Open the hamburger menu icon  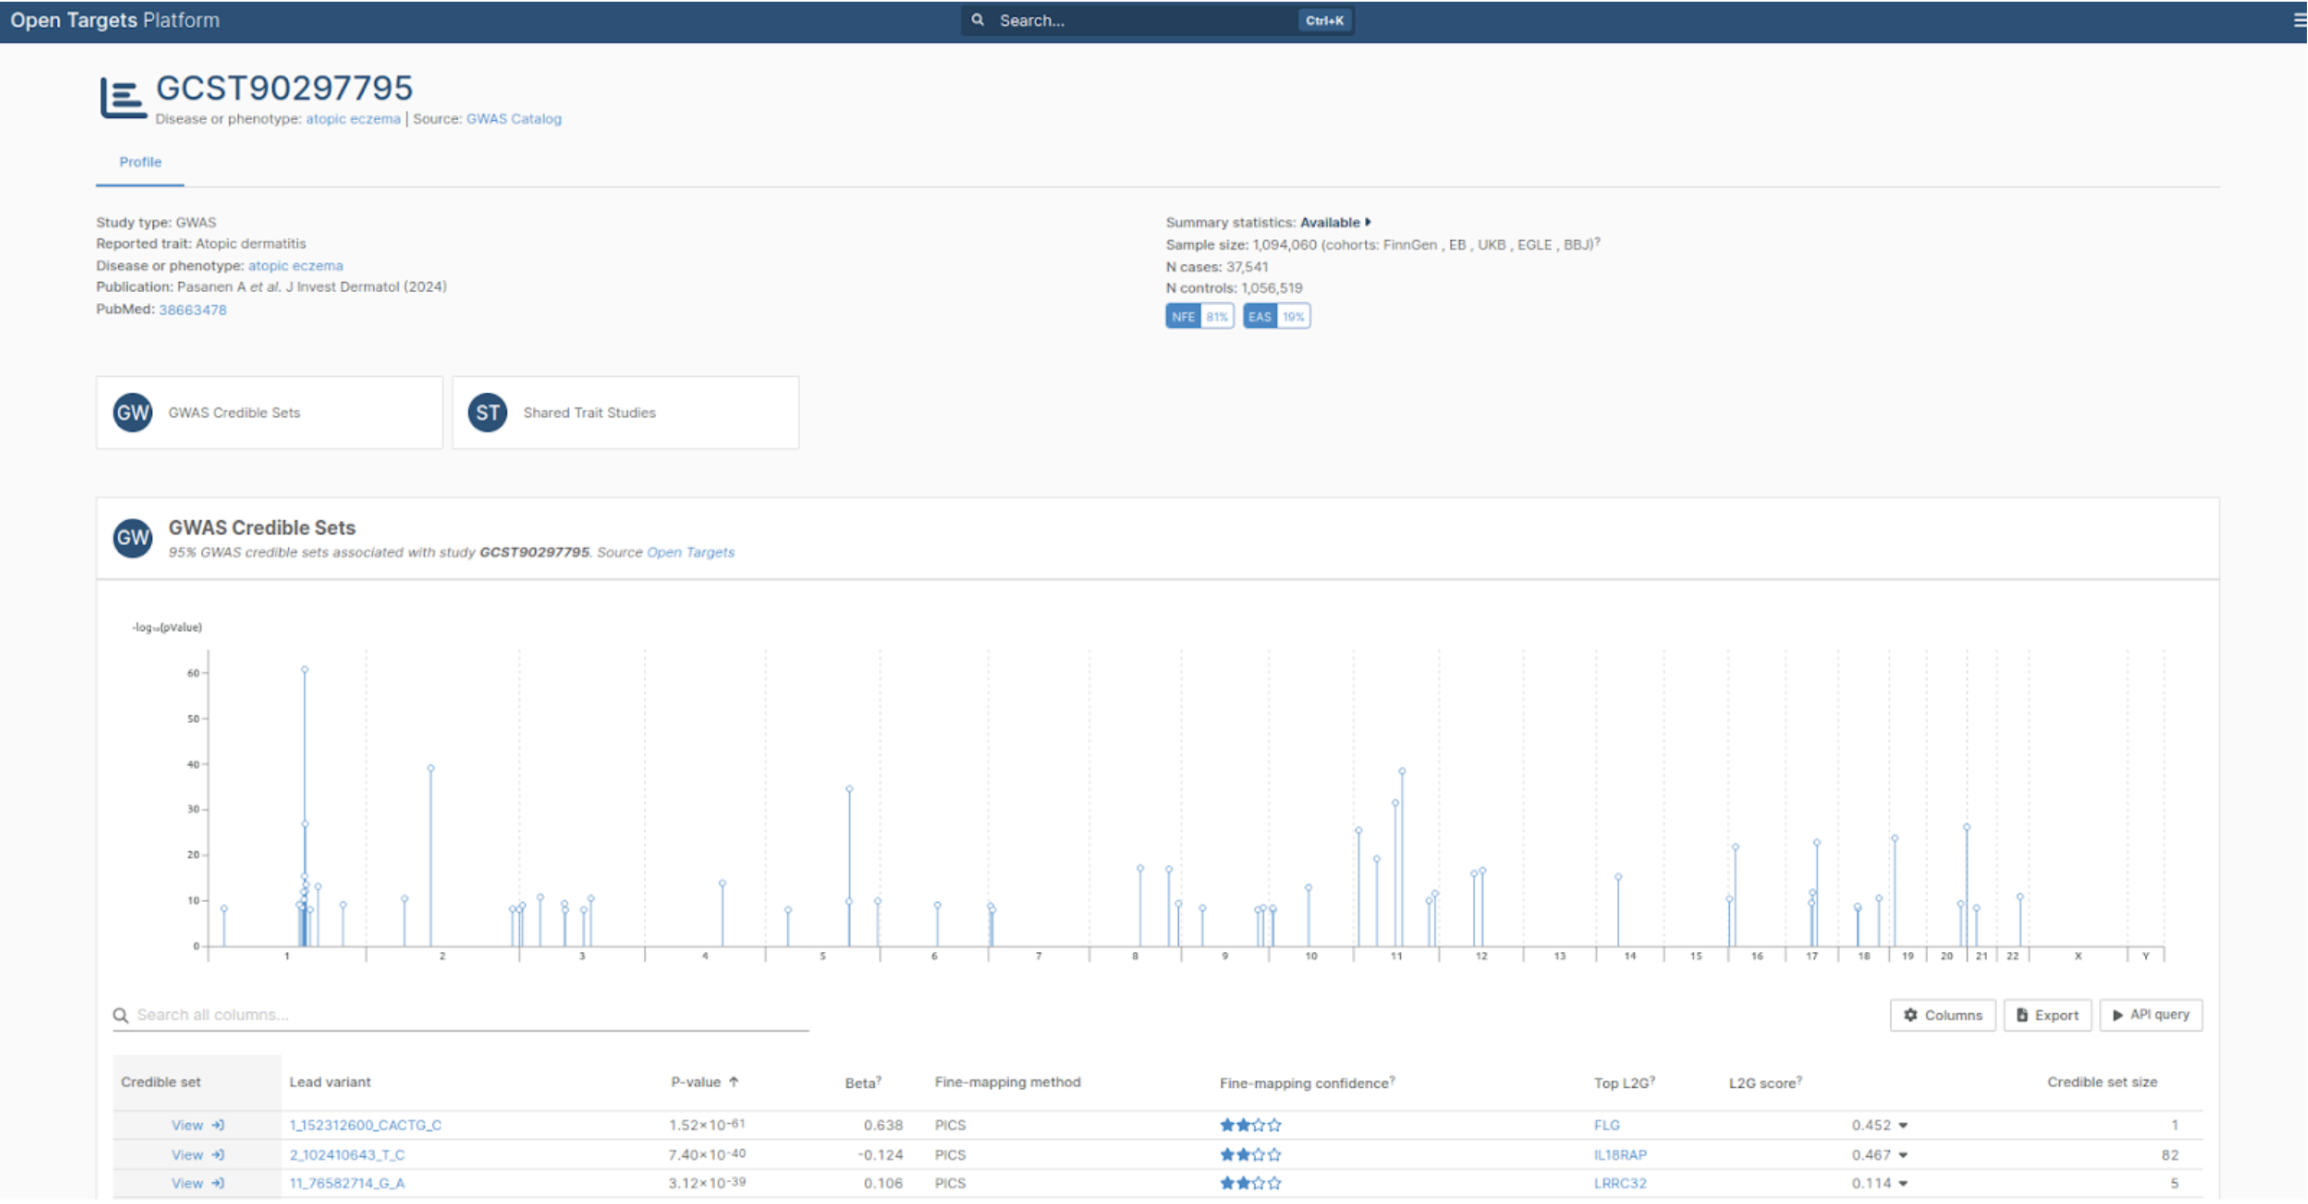(2298, 20)
